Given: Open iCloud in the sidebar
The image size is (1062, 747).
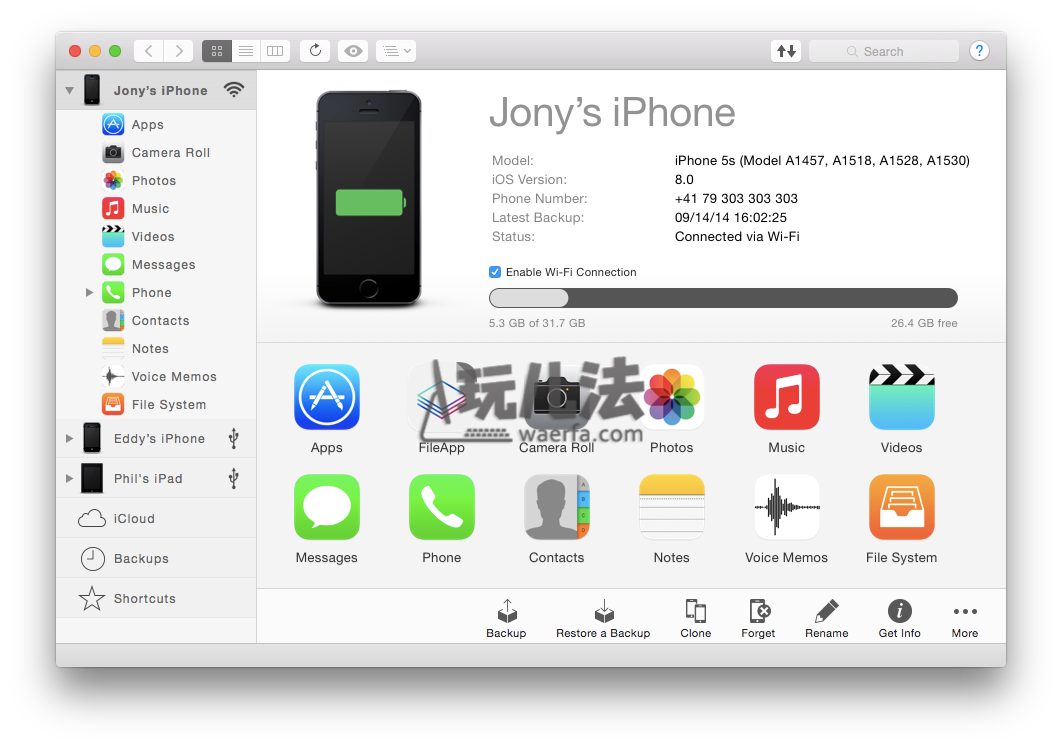Looking at the screenshot, I should pos(156,519).
